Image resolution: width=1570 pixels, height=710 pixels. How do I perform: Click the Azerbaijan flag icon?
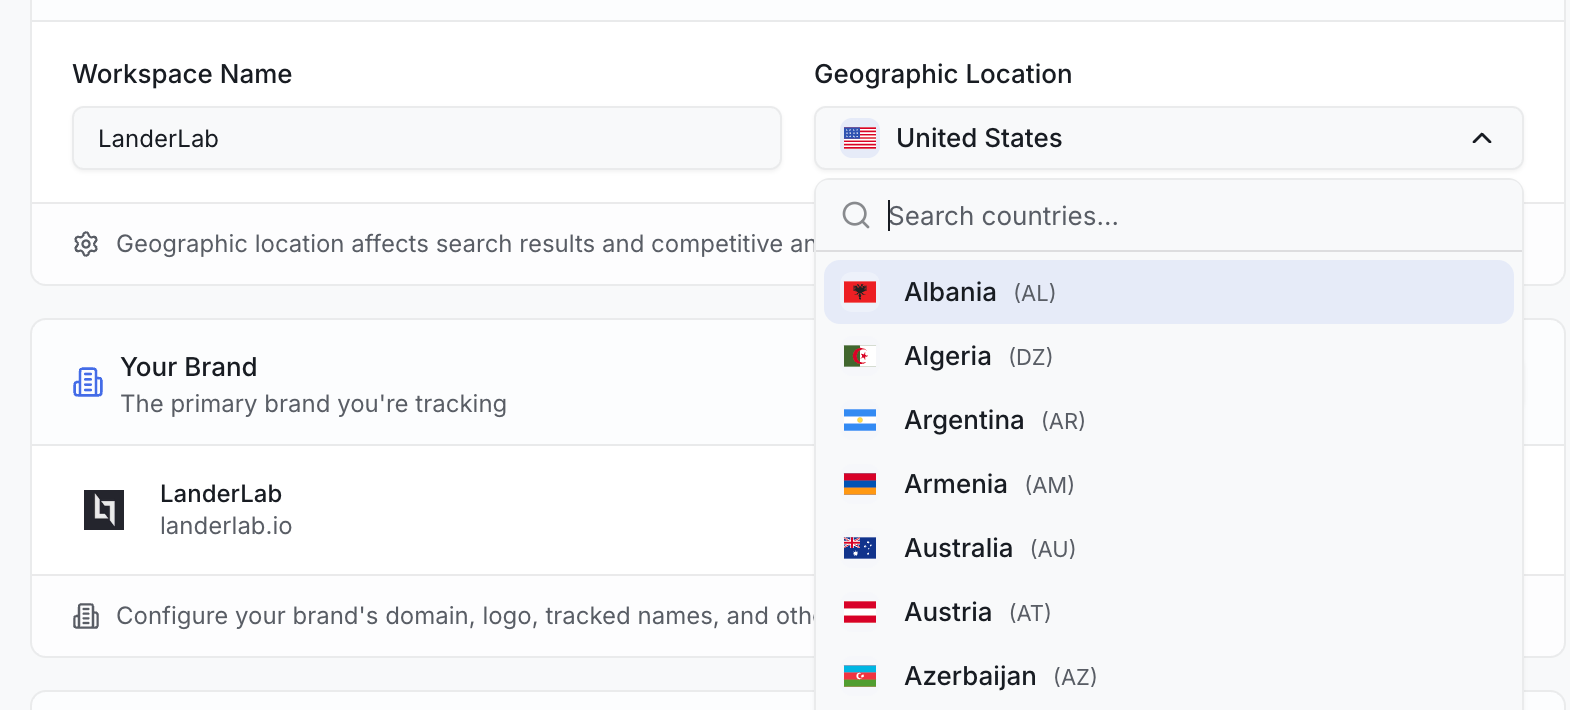tap(860, 676)
